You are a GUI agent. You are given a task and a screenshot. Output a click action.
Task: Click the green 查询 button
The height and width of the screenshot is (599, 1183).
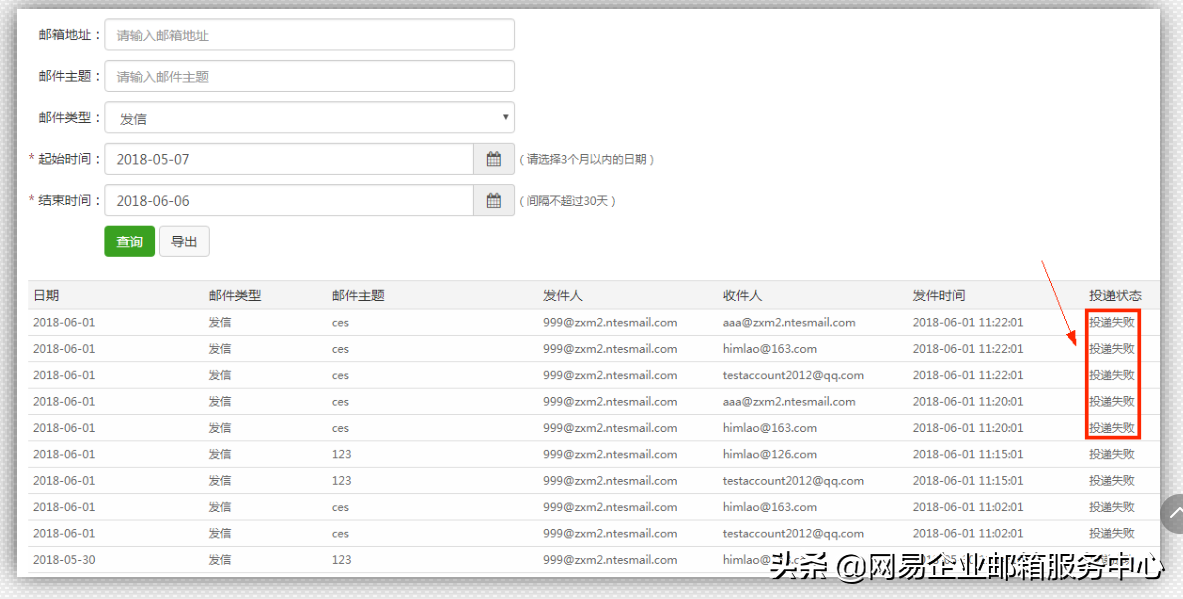[x=129, y=241]
